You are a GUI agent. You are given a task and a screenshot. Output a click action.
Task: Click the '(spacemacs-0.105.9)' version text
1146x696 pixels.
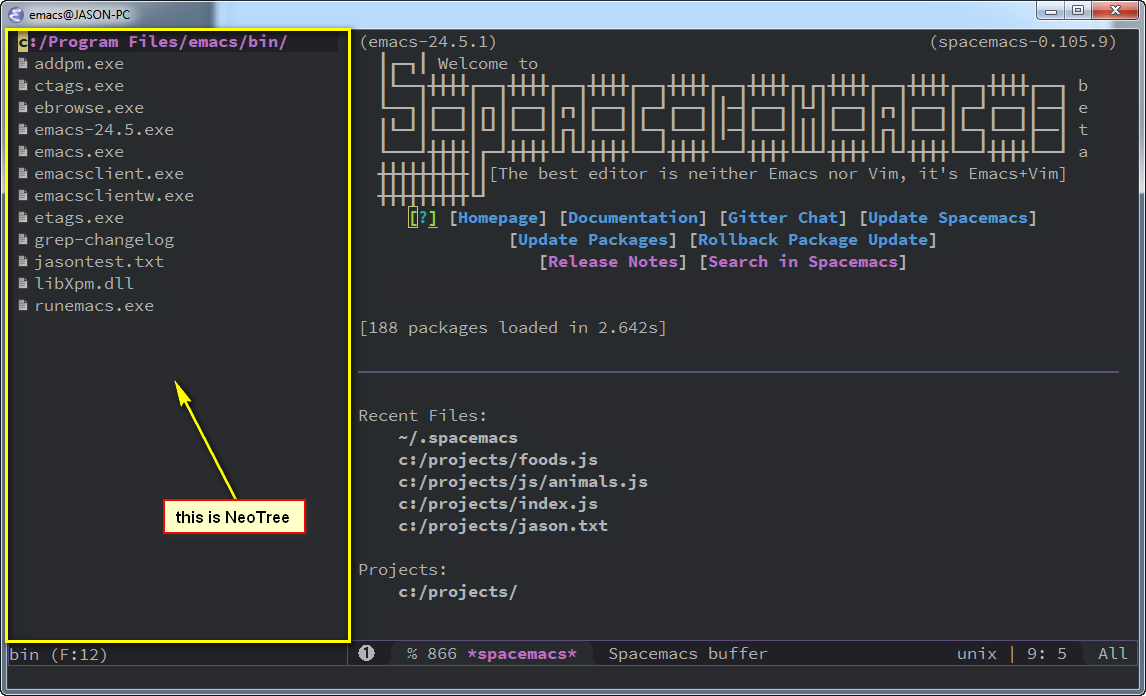coord(1023,42)
